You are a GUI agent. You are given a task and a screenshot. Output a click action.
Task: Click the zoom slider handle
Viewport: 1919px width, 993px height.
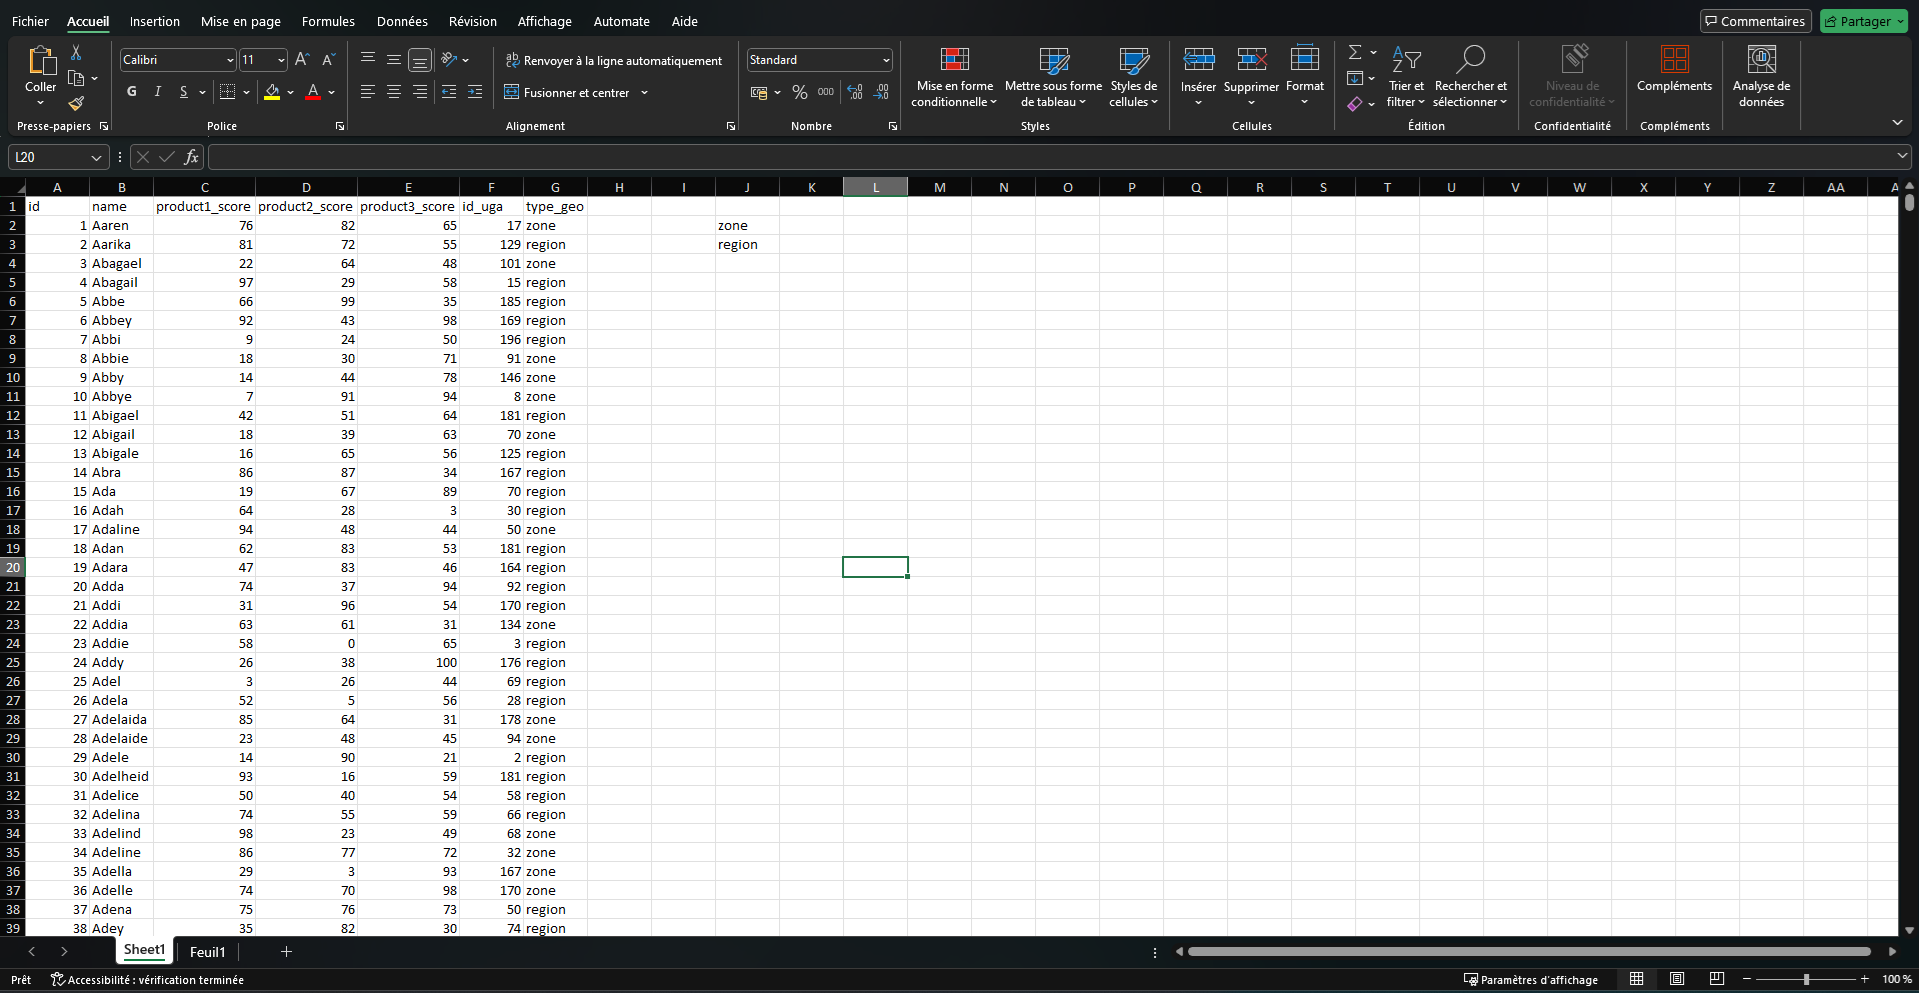pos(1806,979)
